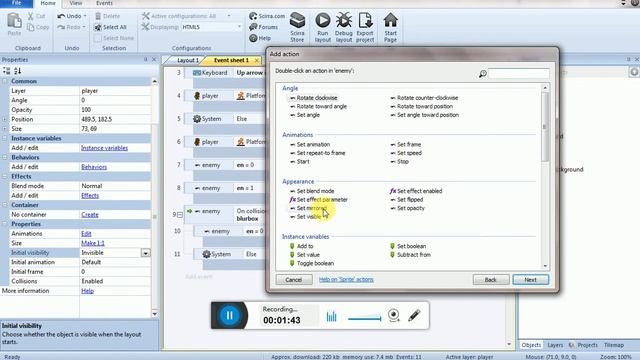Click the webcam icon in recorder
The width and height of the screenshot is (640, 360).
(393, 315)
